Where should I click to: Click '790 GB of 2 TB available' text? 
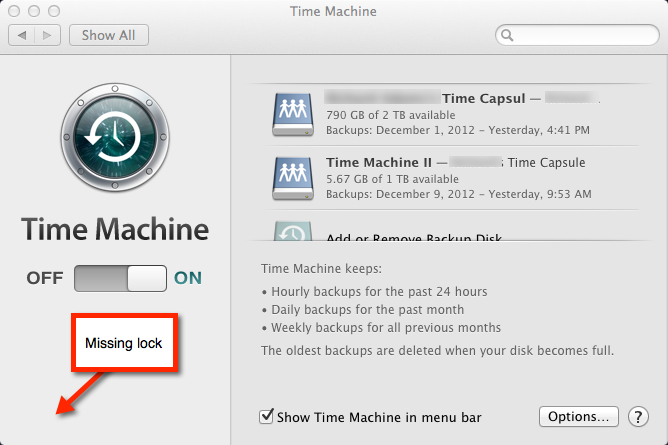[x=391, y=115]
